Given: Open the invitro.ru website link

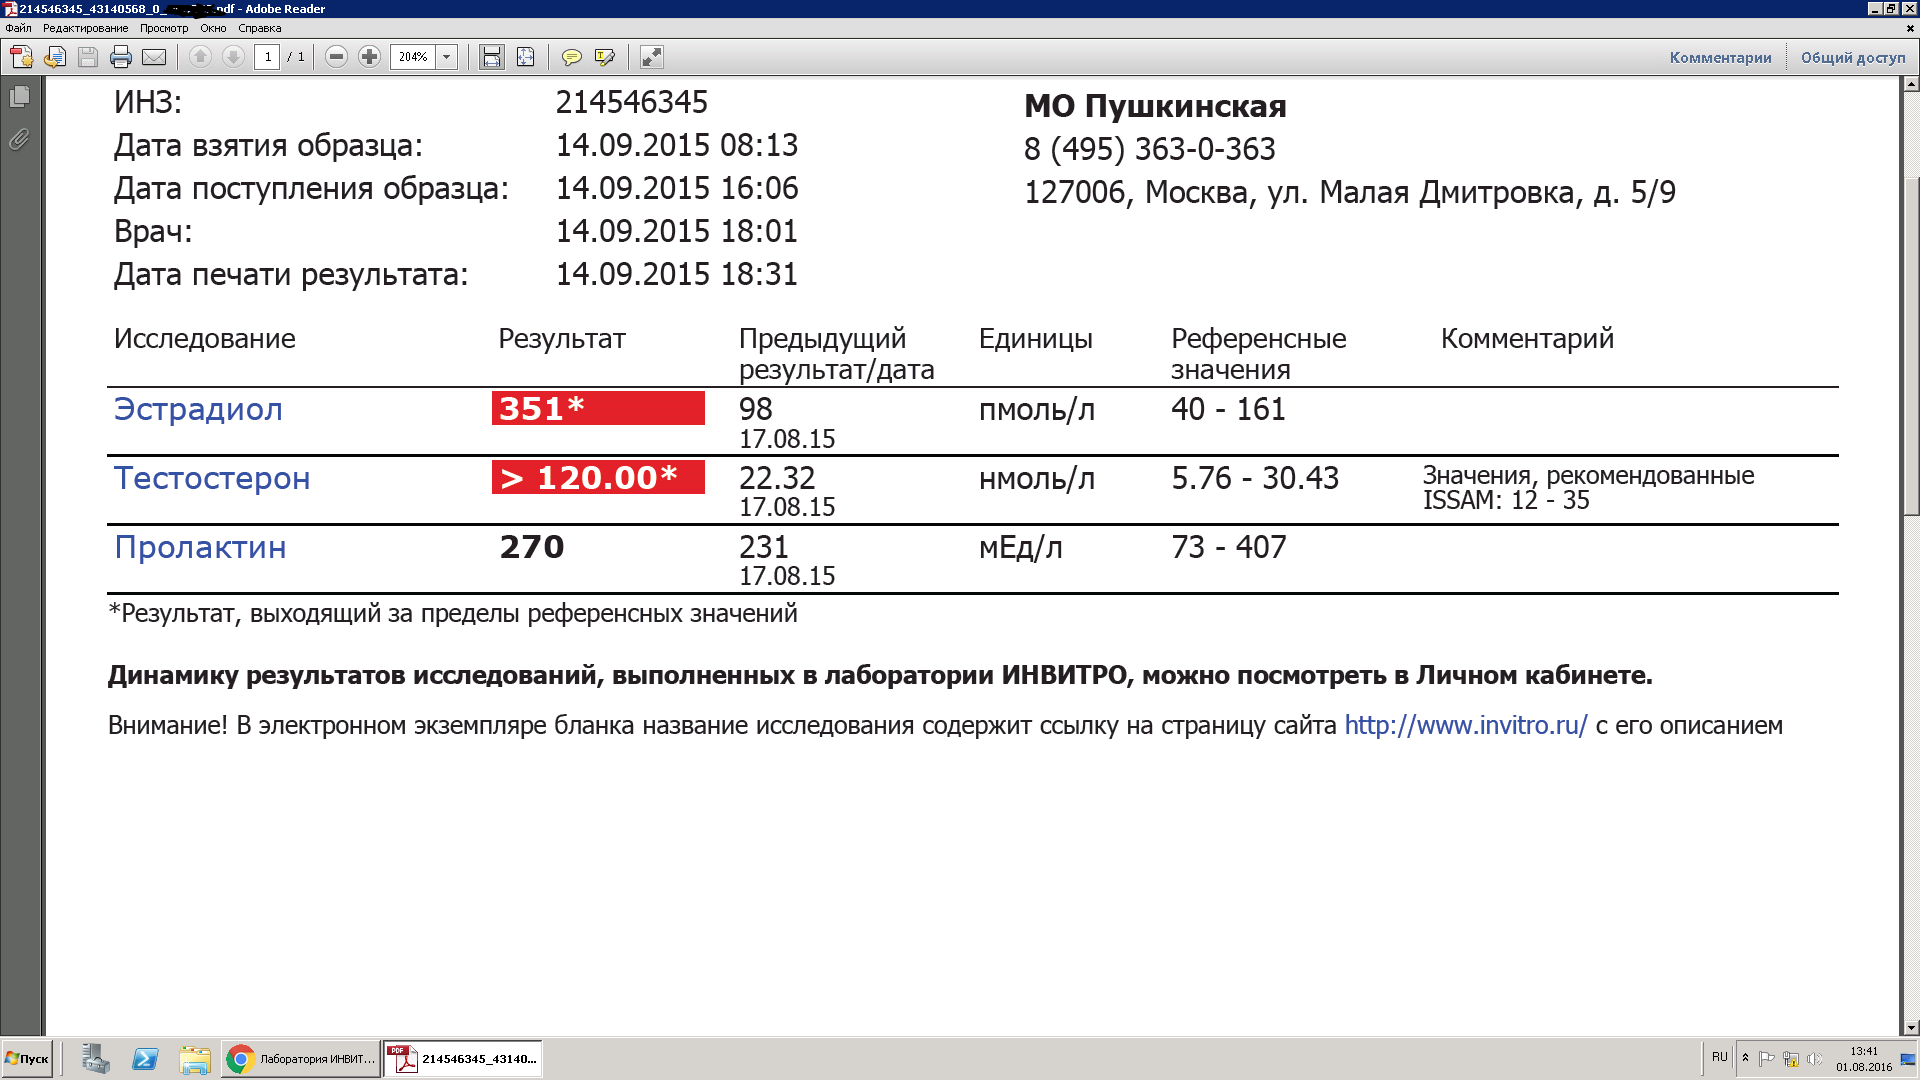Looking at the screenshot, I should click(x=1465, y=725).
